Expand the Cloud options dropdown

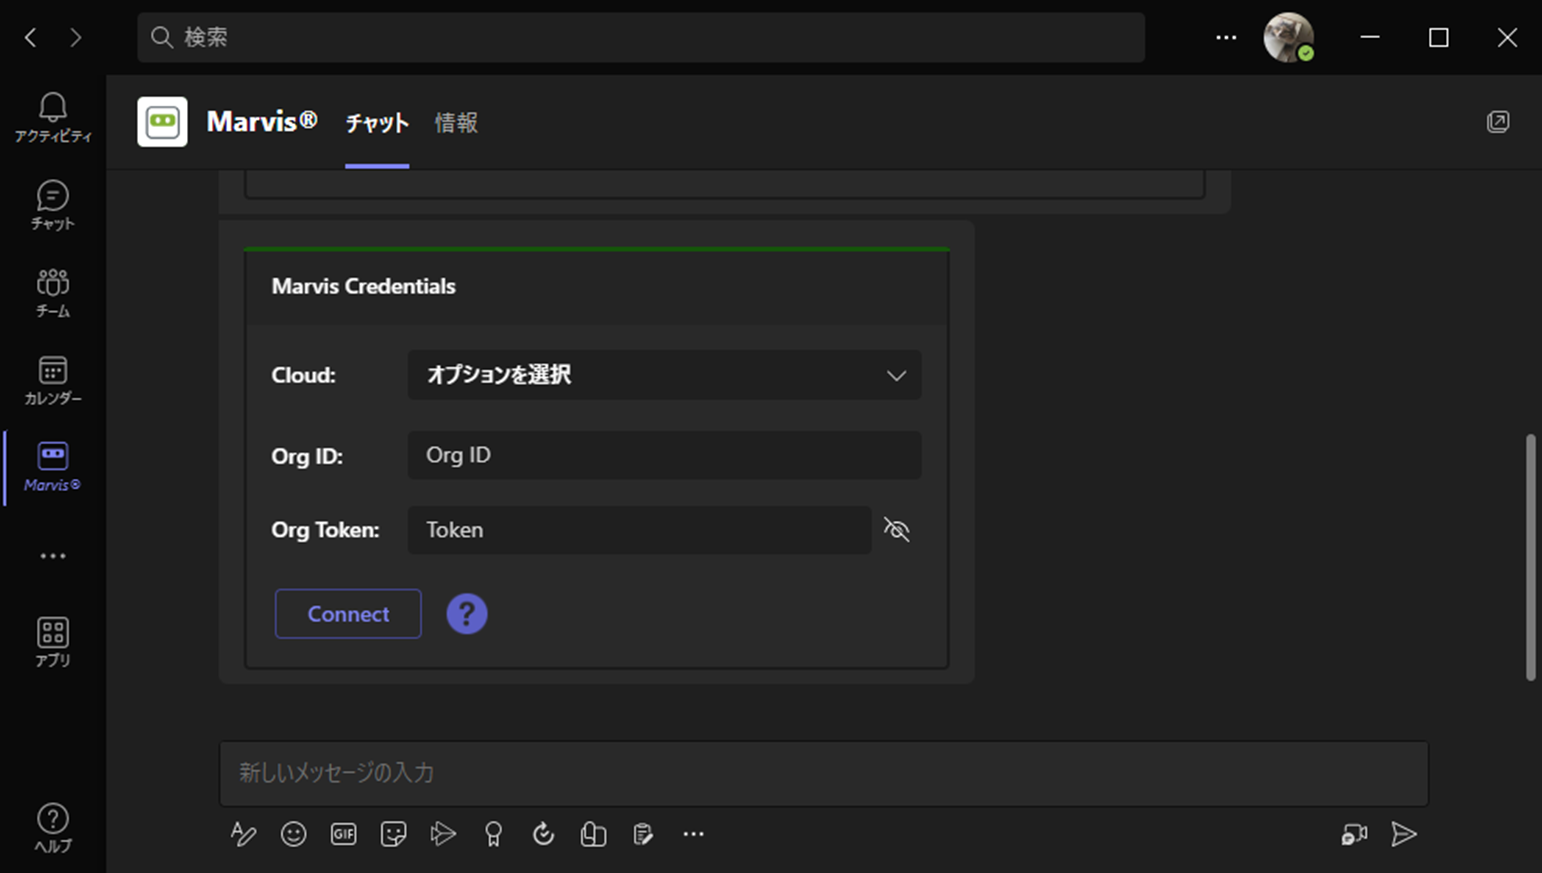[664, 375]
